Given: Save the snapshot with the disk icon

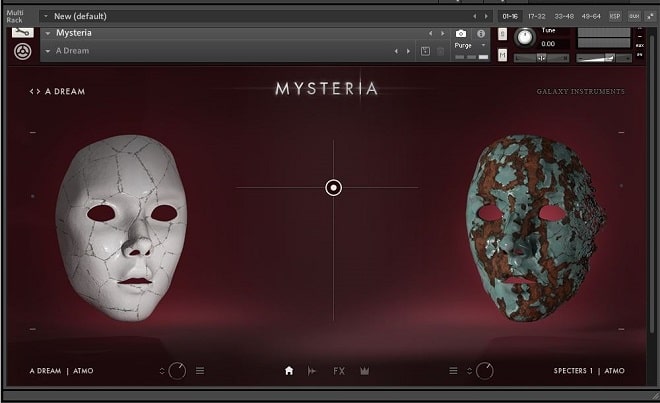Looking at the screenshot, I should [x=425, y=51].
